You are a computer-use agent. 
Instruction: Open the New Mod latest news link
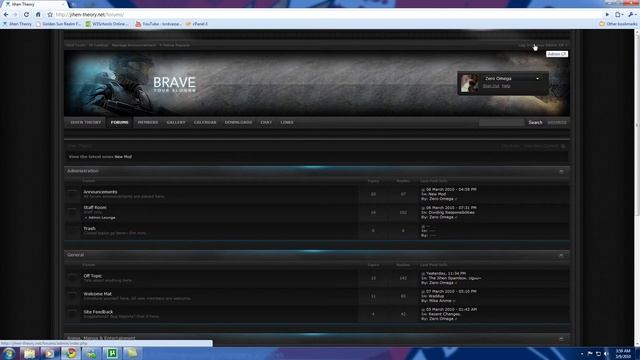(x=123, y=157)
